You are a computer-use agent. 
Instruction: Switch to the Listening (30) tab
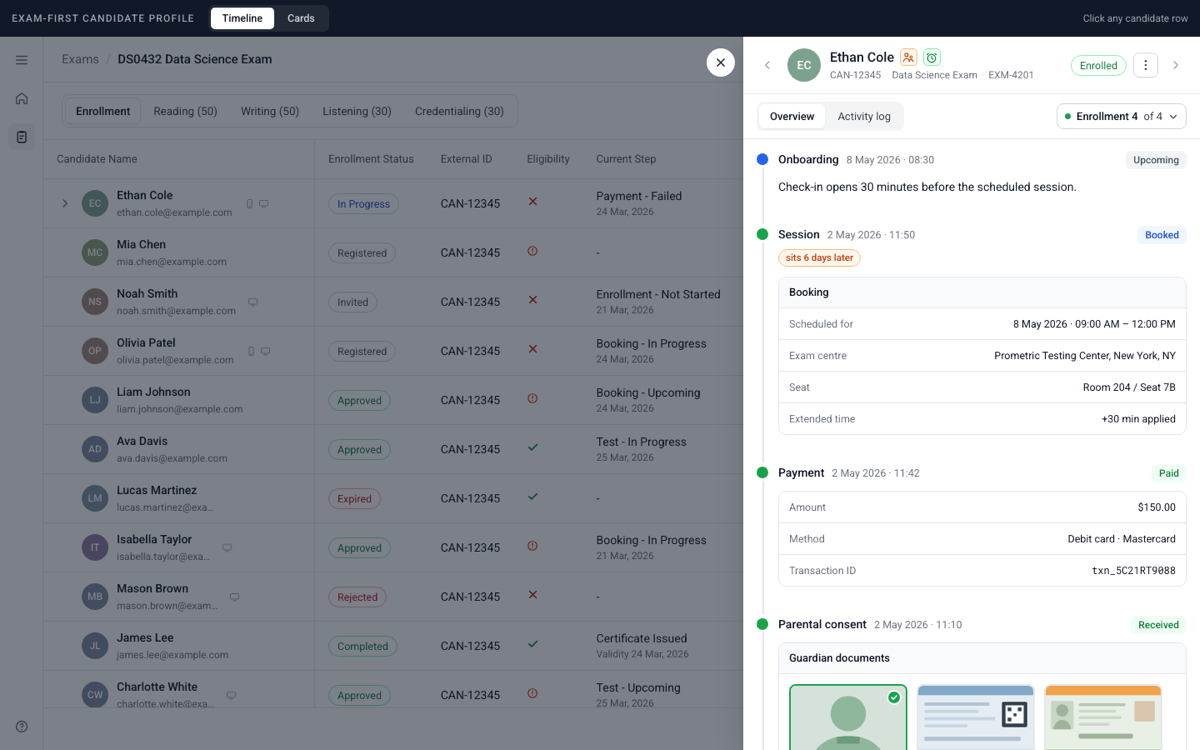pos(357,111)
